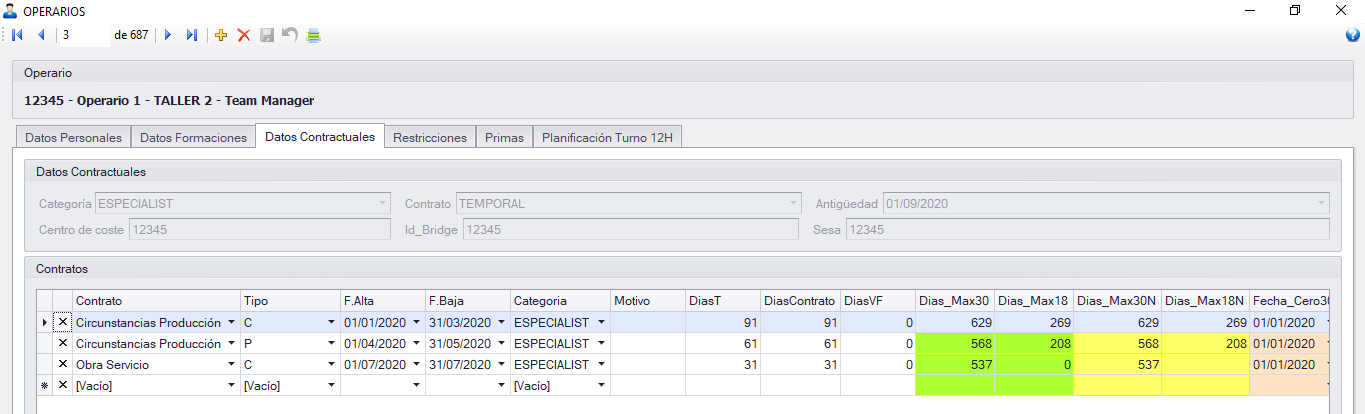Remove the Obra Servicio contract row
1365x414 pixels.
(x=63, y=365)
